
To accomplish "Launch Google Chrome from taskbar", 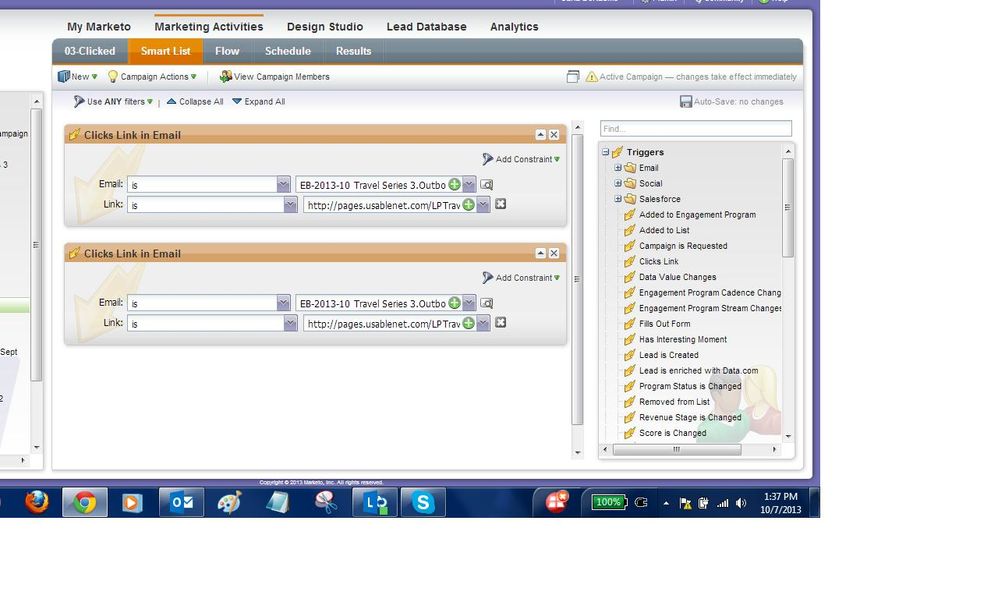I will (x=85, y=502).
